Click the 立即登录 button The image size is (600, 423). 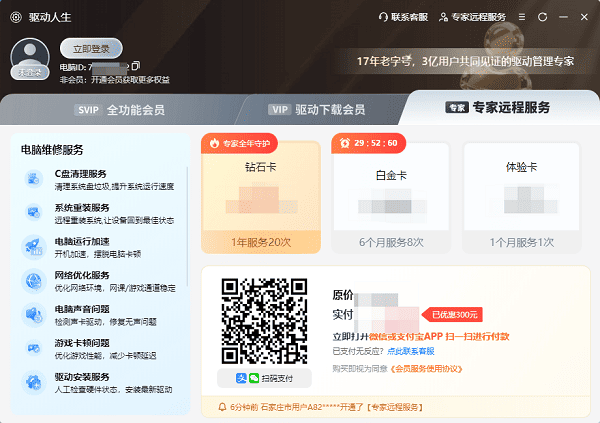91,49
